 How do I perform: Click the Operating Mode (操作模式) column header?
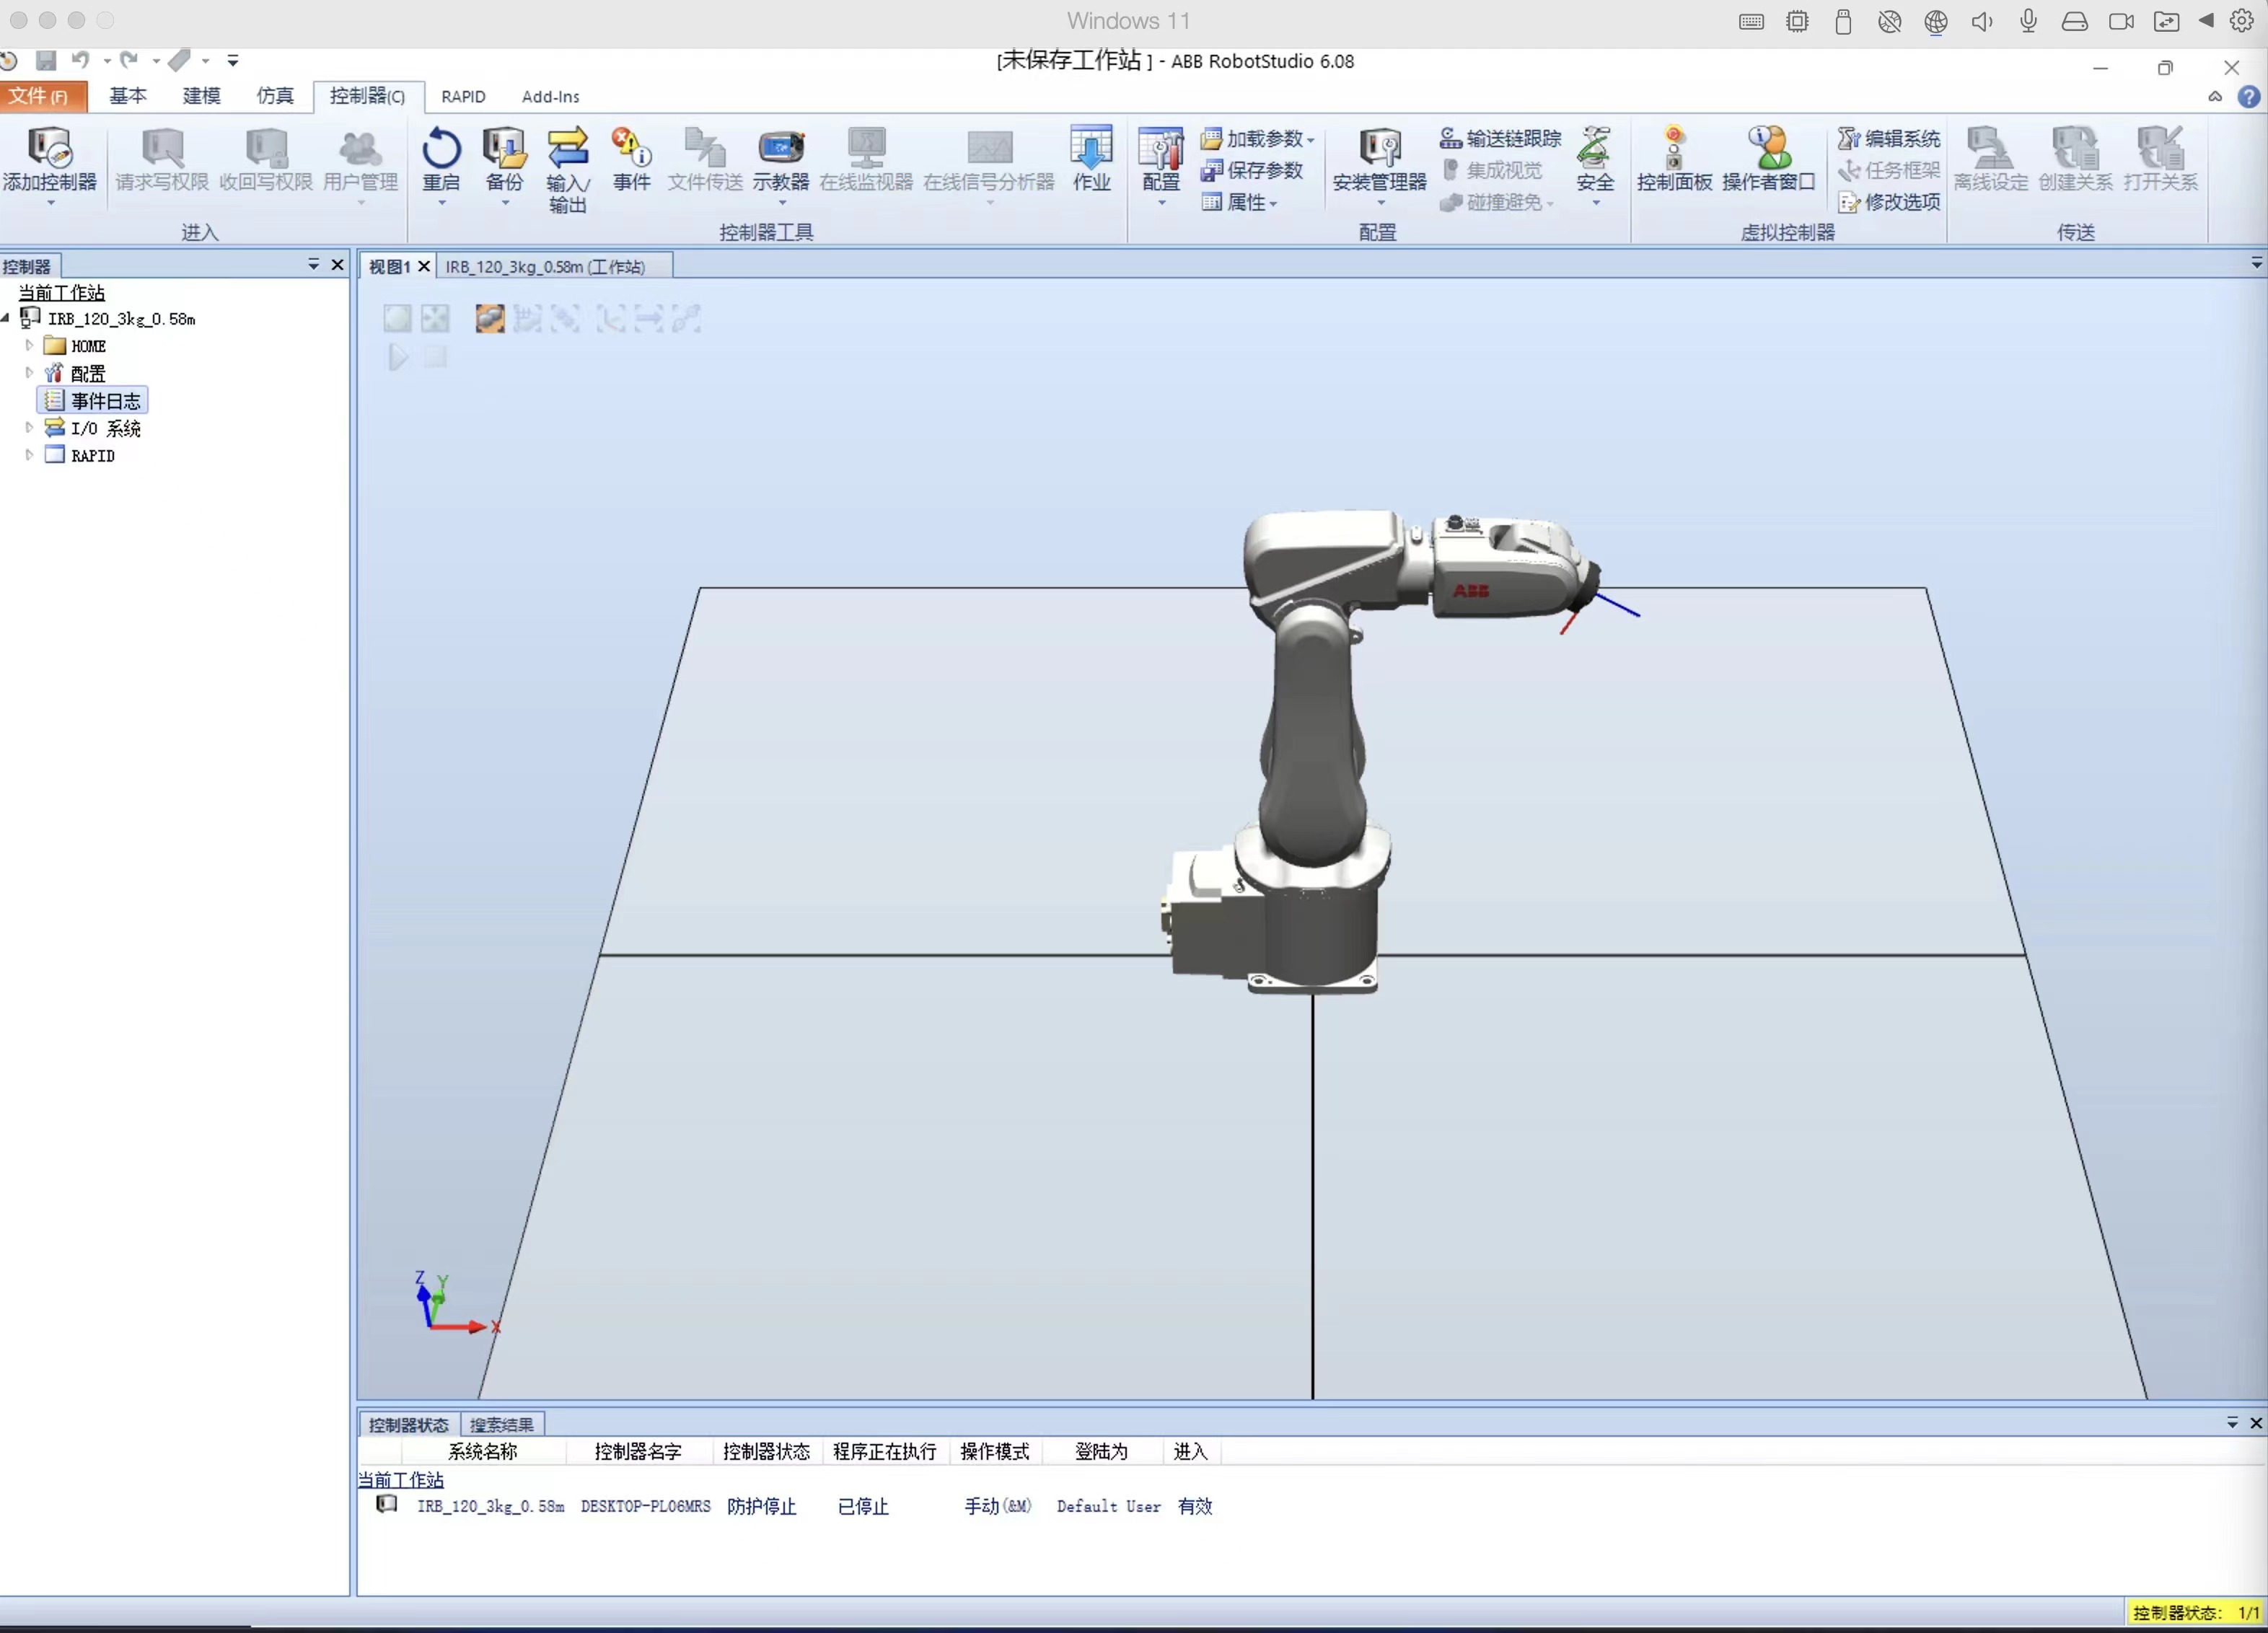click(994, 1451)
